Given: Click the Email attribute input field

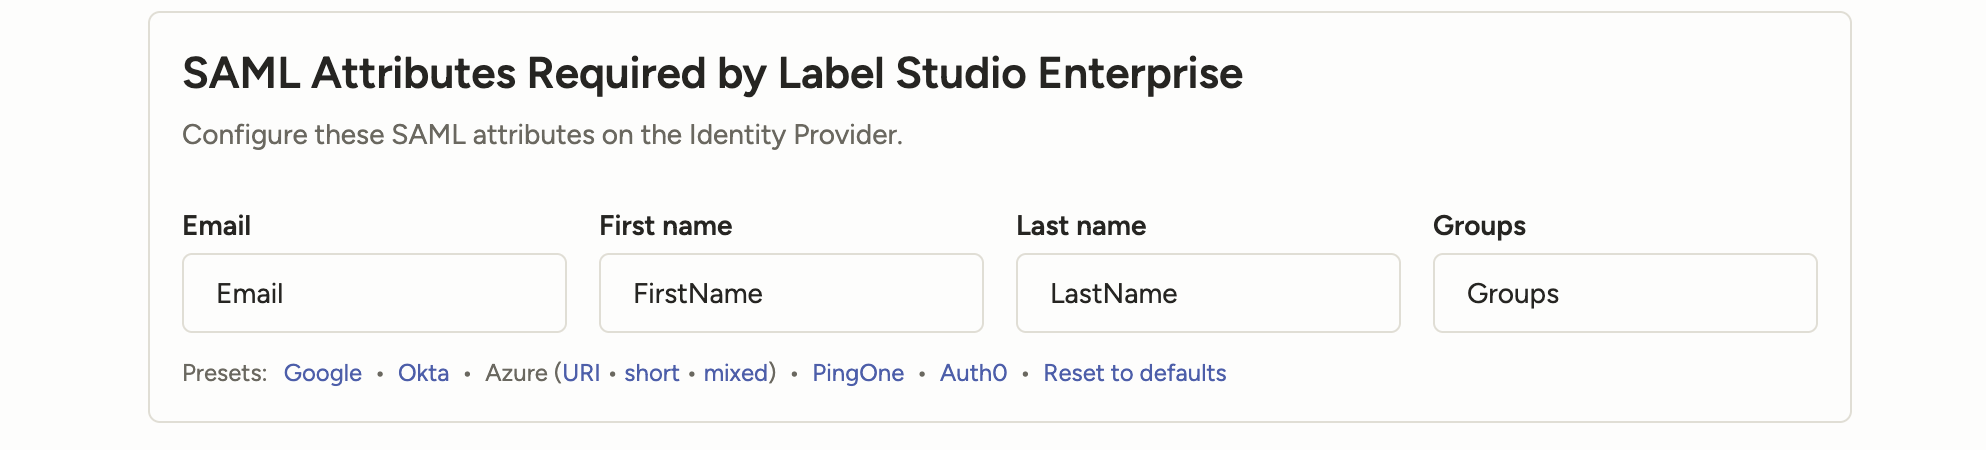Looking at the screenshot, I should click(374, 293).
